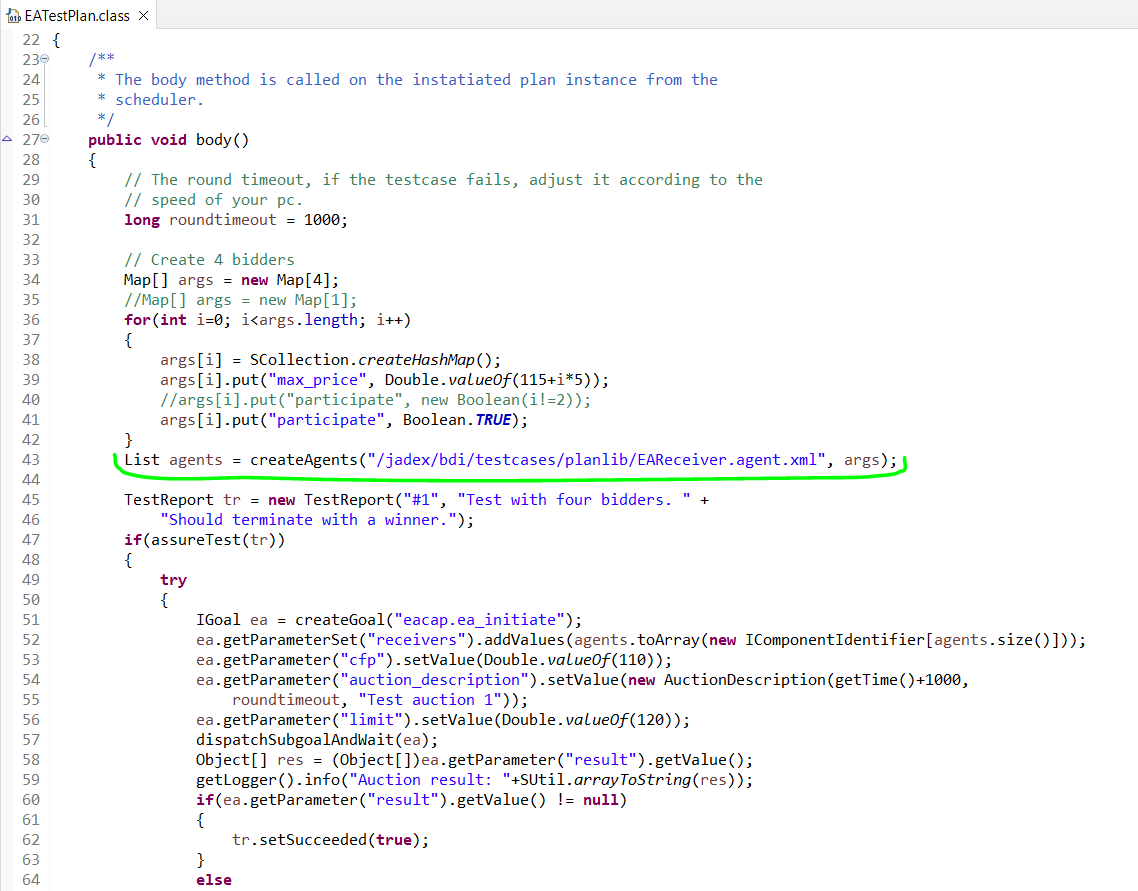
Task: Click line number 31 in the gutter
Action: [x=31, y=219]
